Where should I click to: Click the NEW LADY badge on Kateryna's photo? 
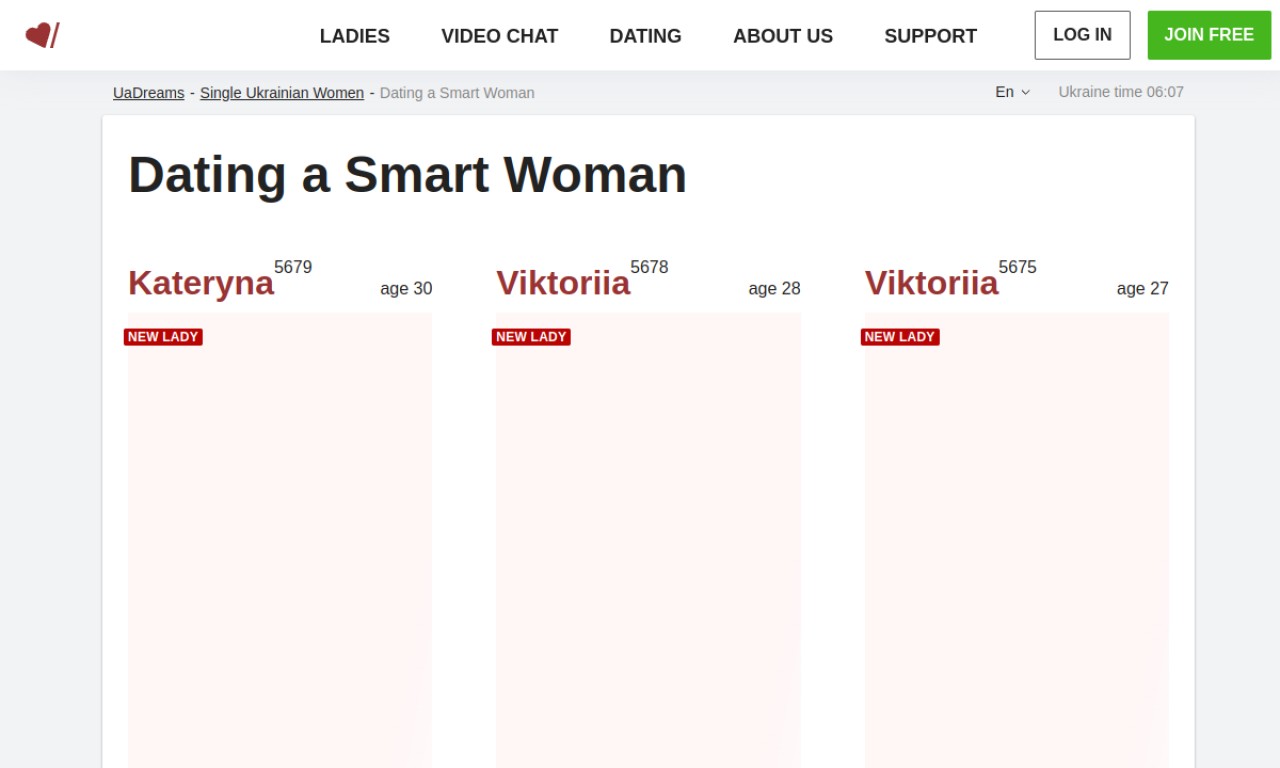(x=163, y=337)
